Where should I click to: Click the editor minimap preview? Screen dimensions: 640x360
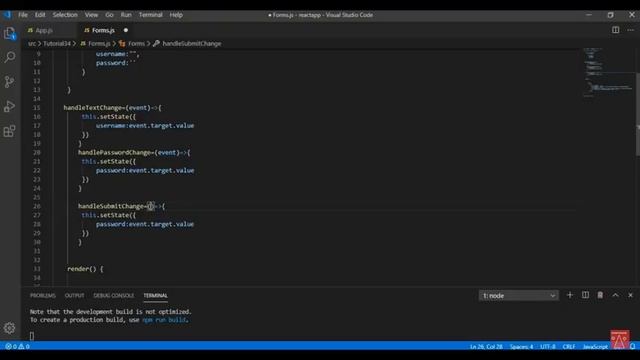pos(608,73)
